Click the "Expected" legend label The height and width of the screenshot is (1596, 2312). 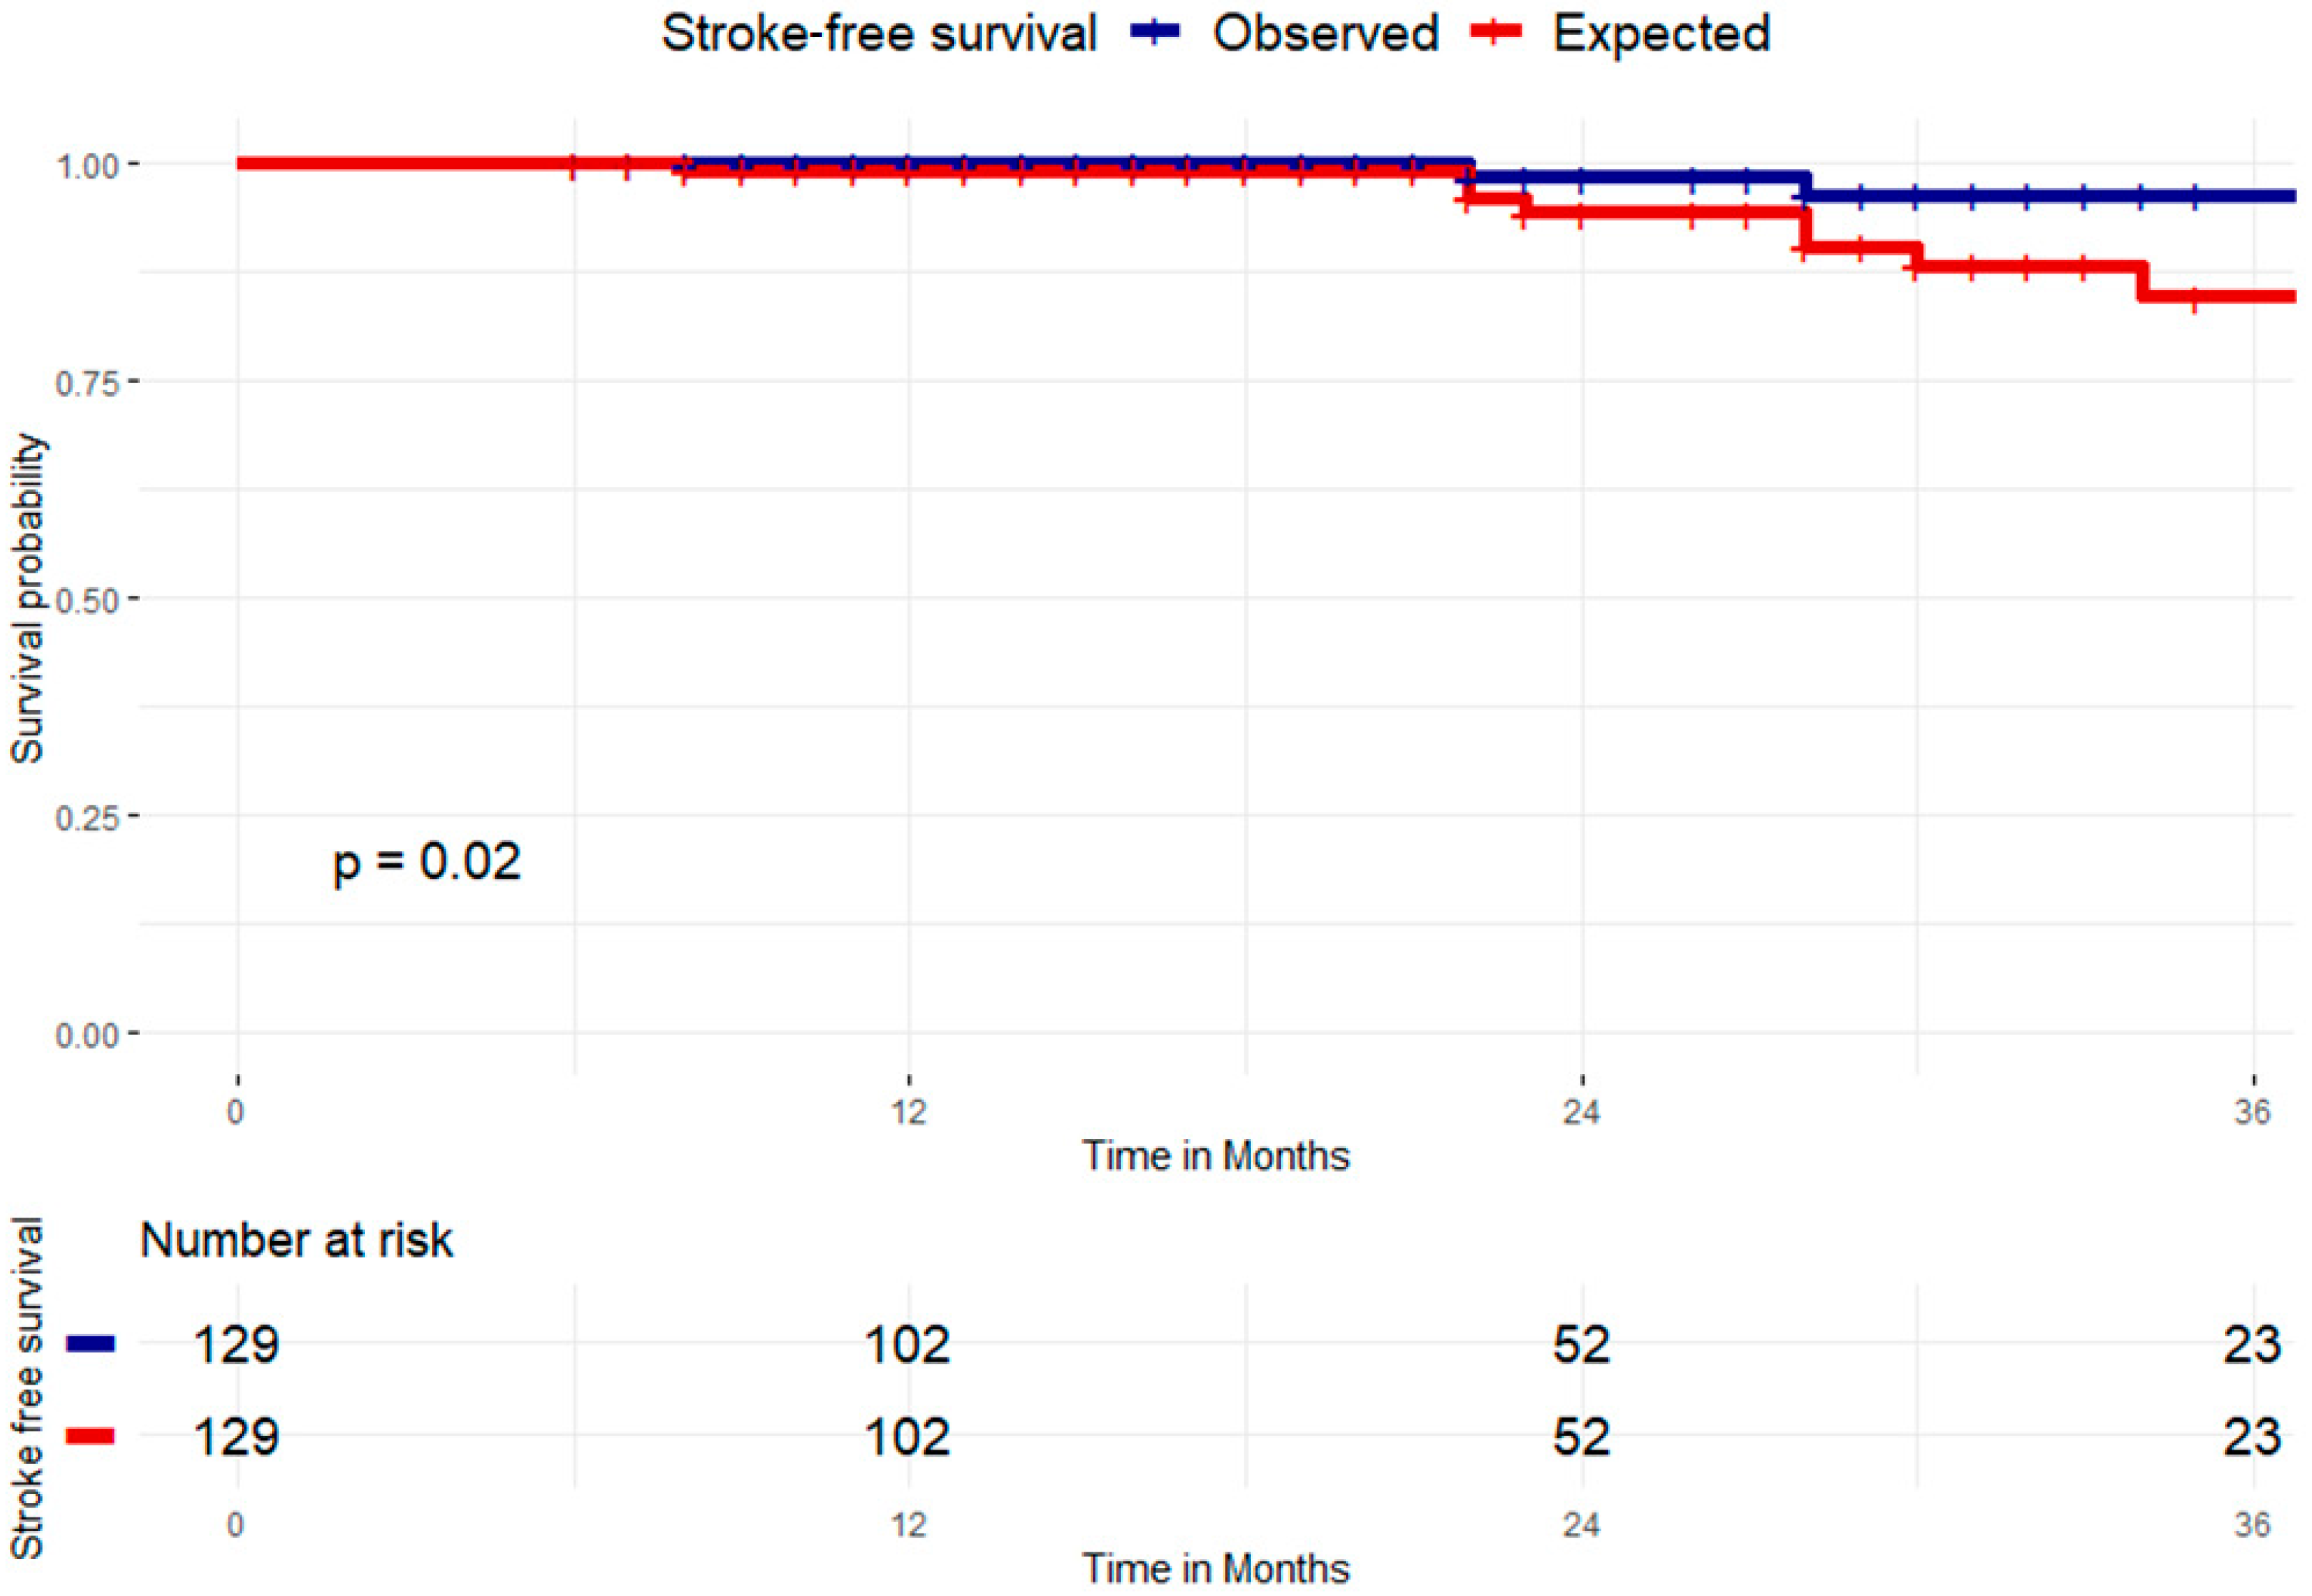tap(1661, 33)
